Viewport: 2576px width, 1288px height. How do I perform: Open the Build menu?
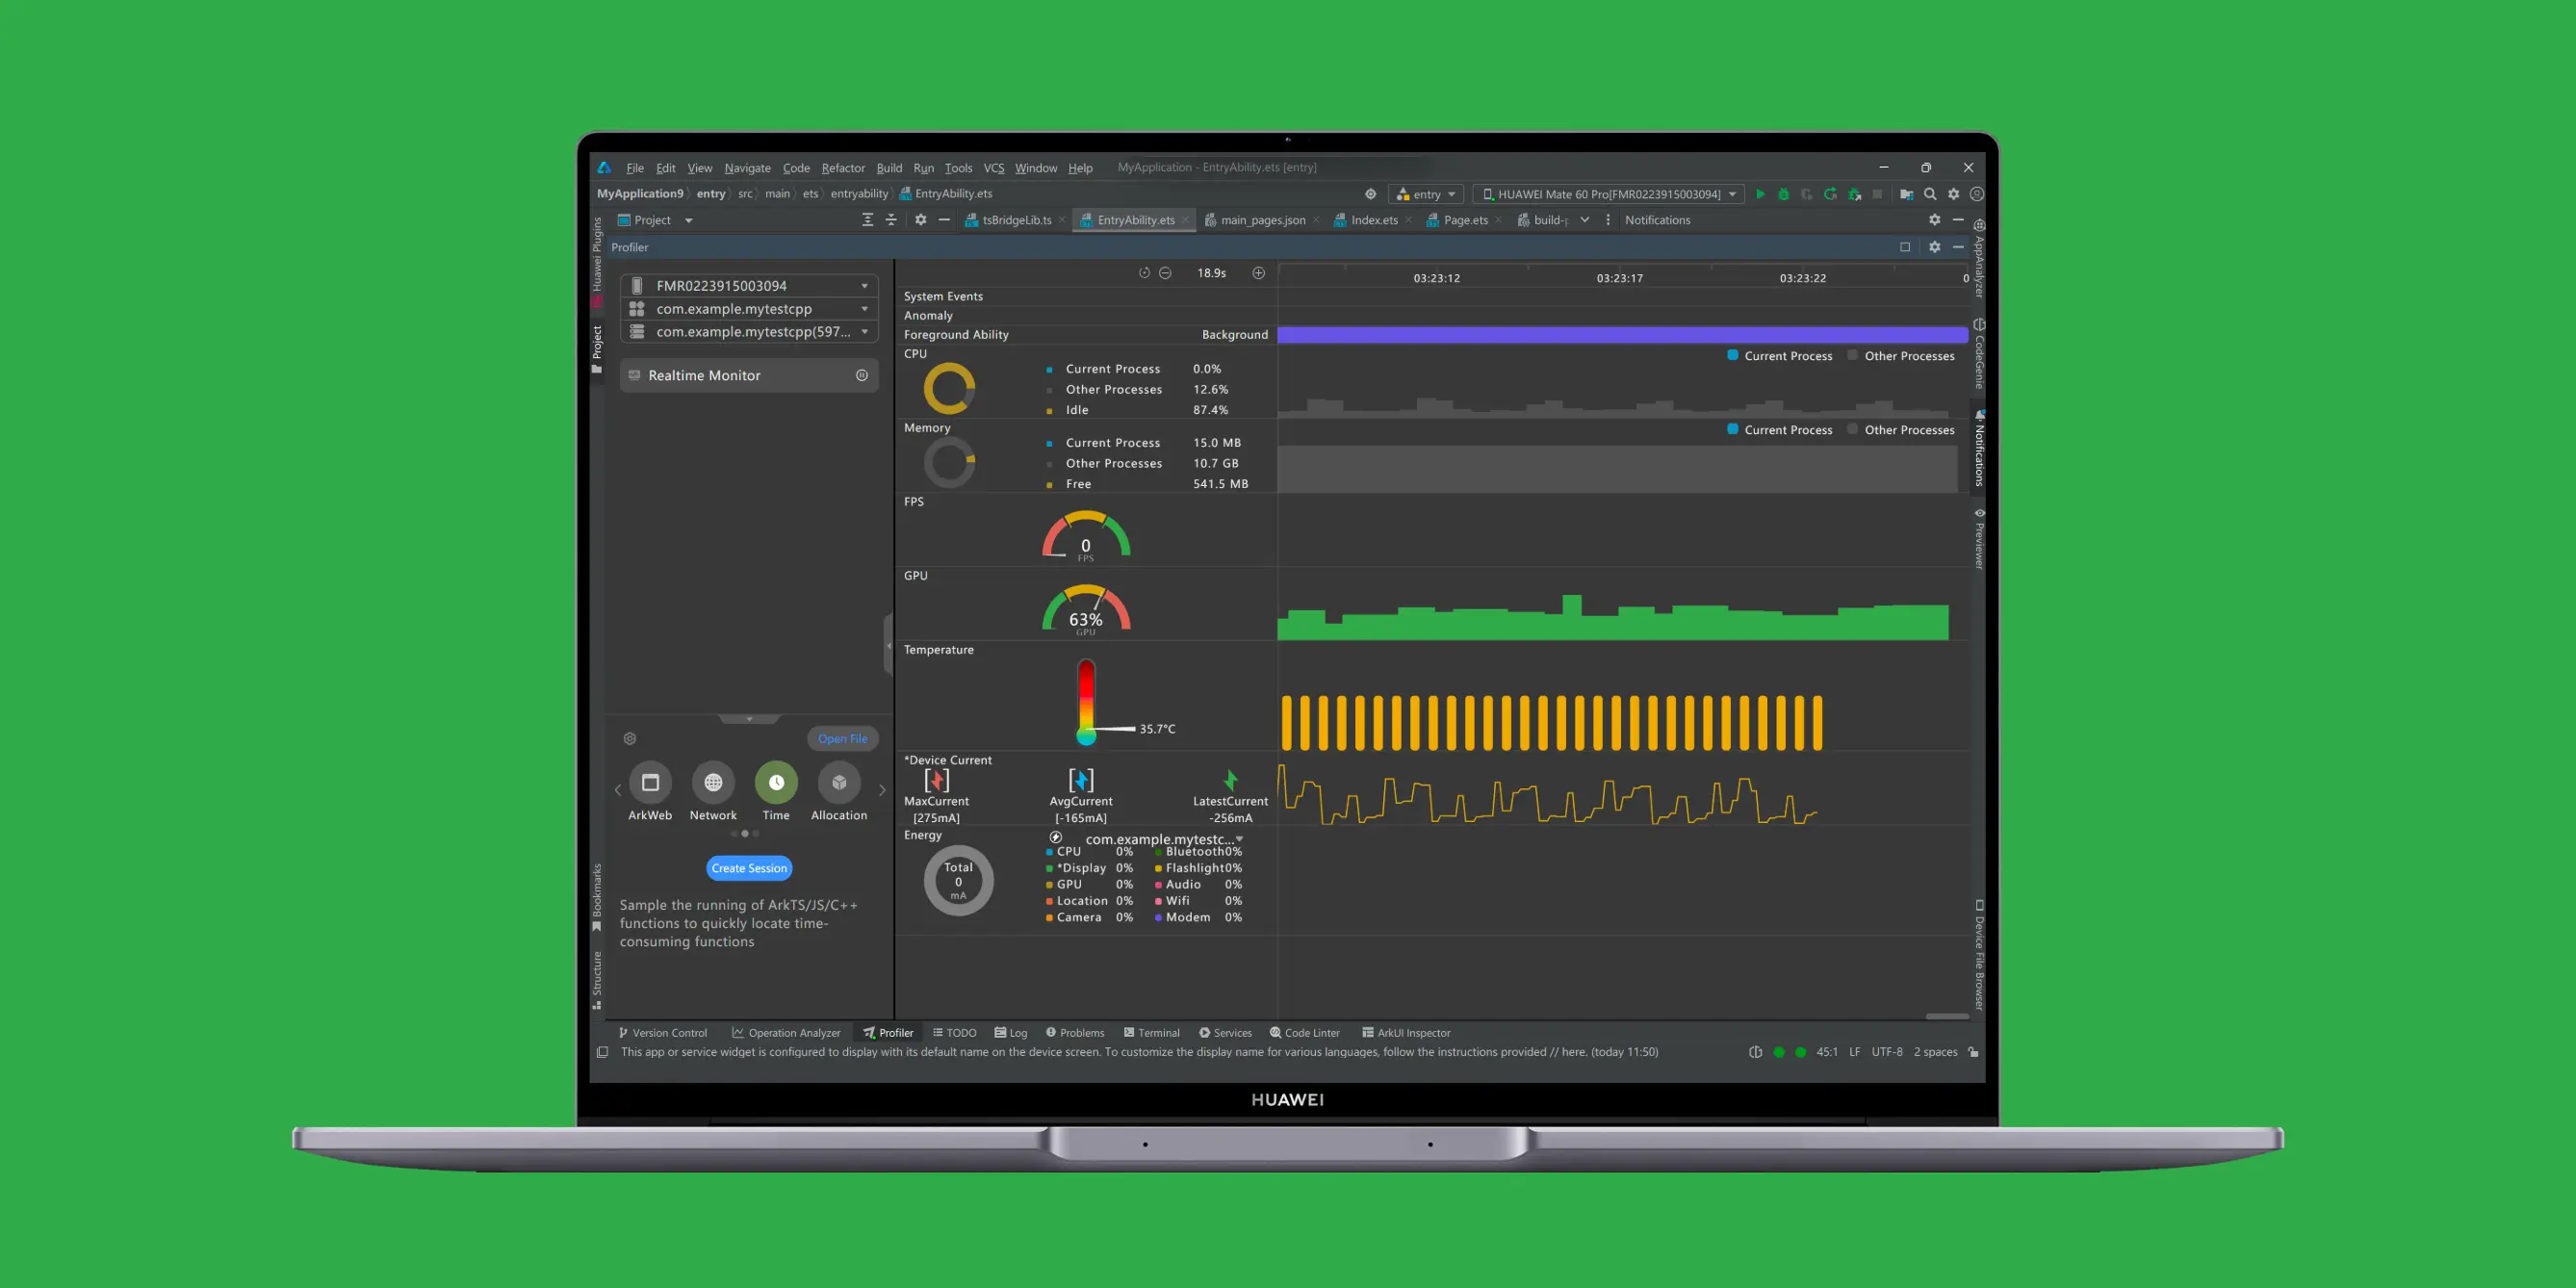(x=889, y=168)
